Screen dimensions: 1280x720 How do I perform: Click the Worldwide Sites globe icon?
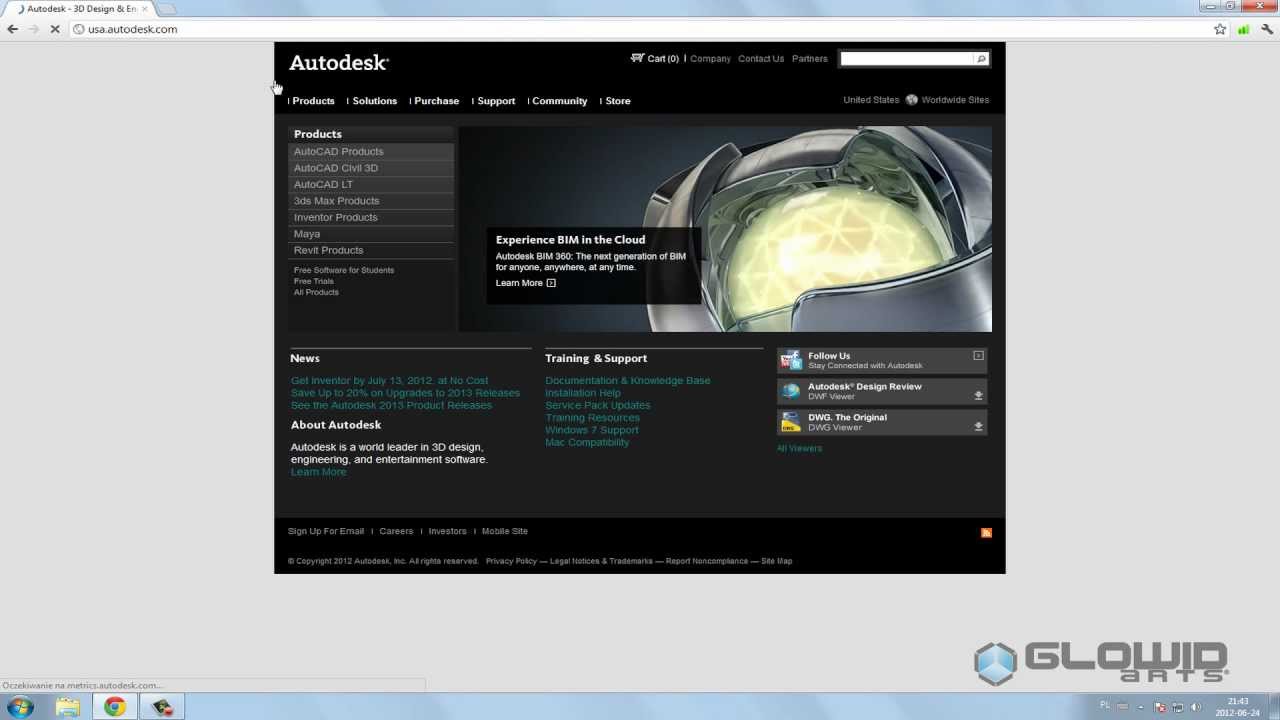coord(912,100)
